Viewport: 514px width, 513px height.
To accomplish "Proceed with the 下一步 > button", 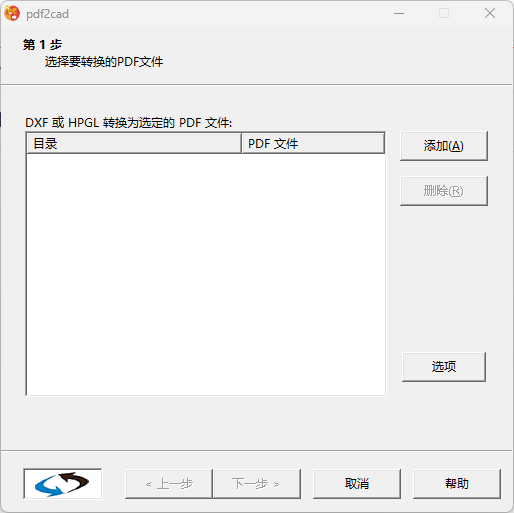I will pos(257,484).
